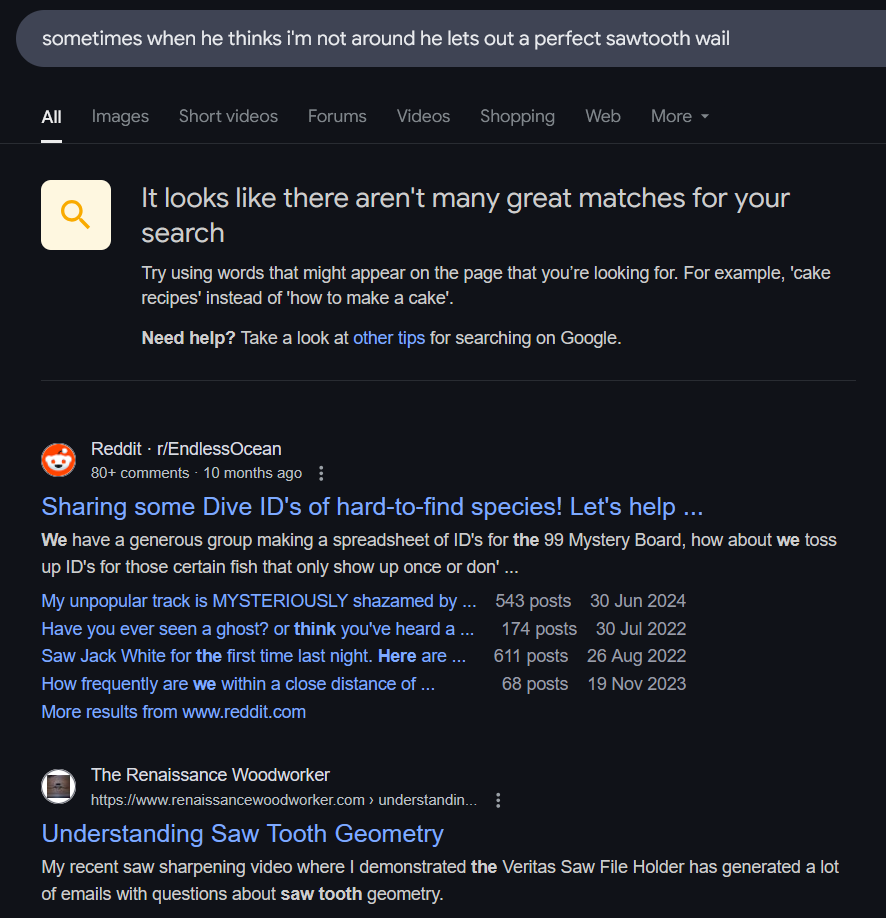Select the Web results tab

pyautogui.click(x=603, y=117)
